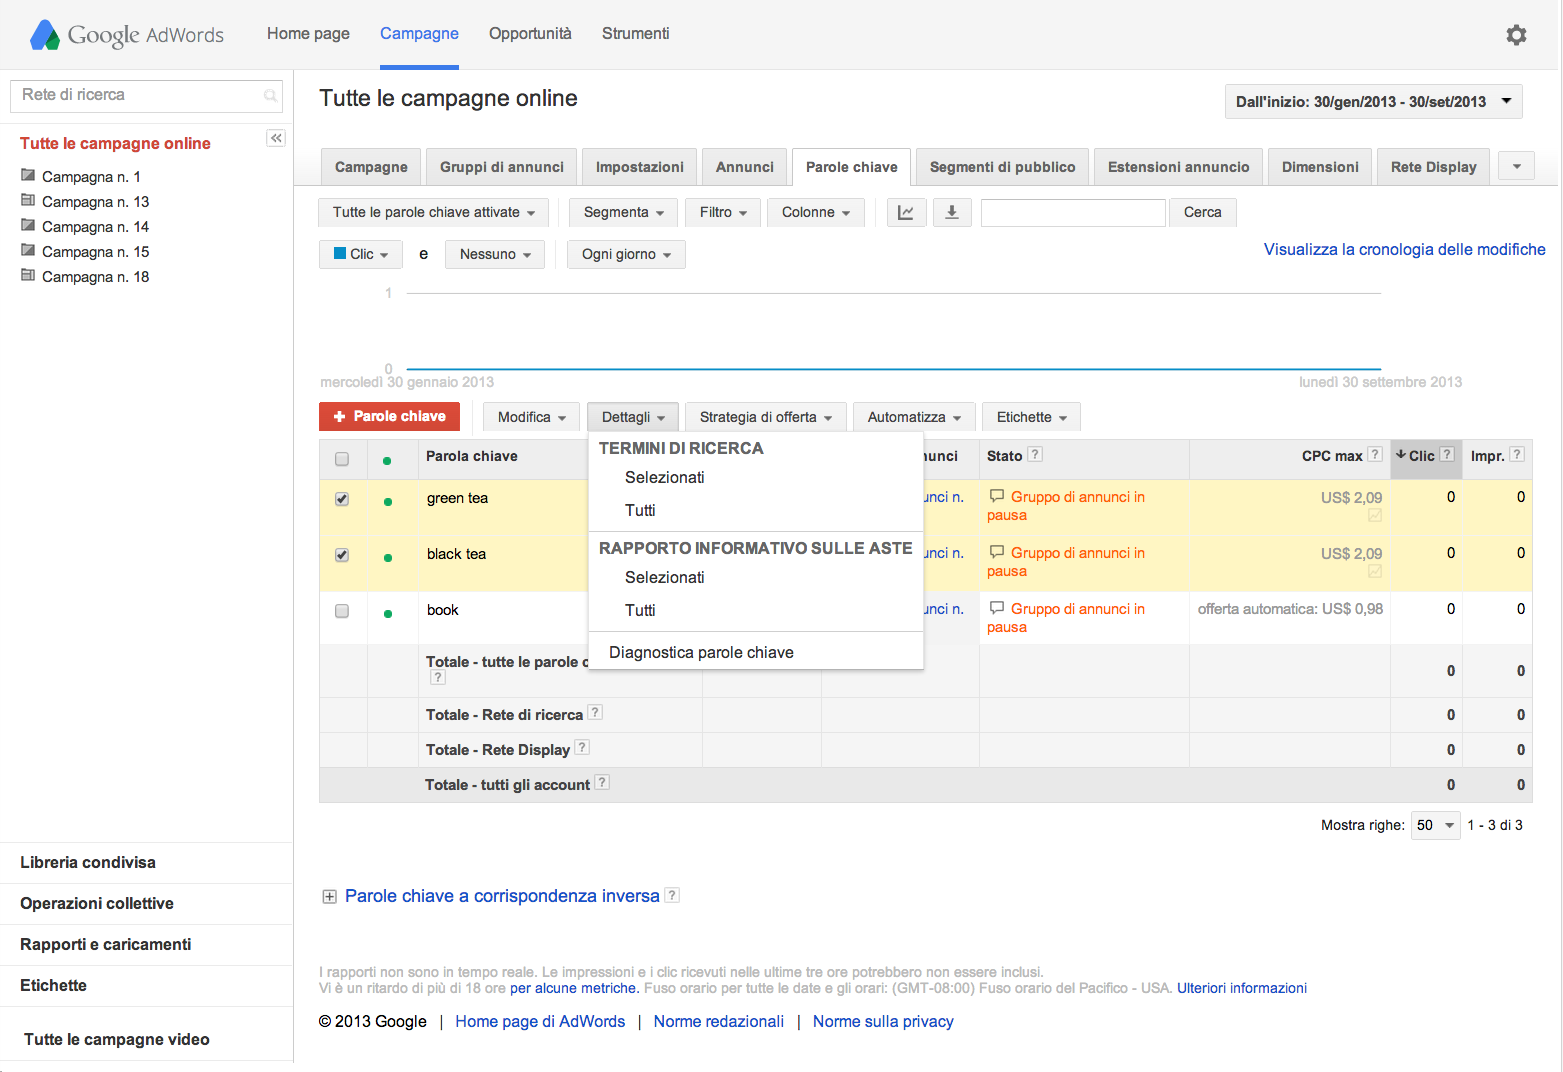
Task: Switch to the Impostazioni tab
Action: point(640,167)
